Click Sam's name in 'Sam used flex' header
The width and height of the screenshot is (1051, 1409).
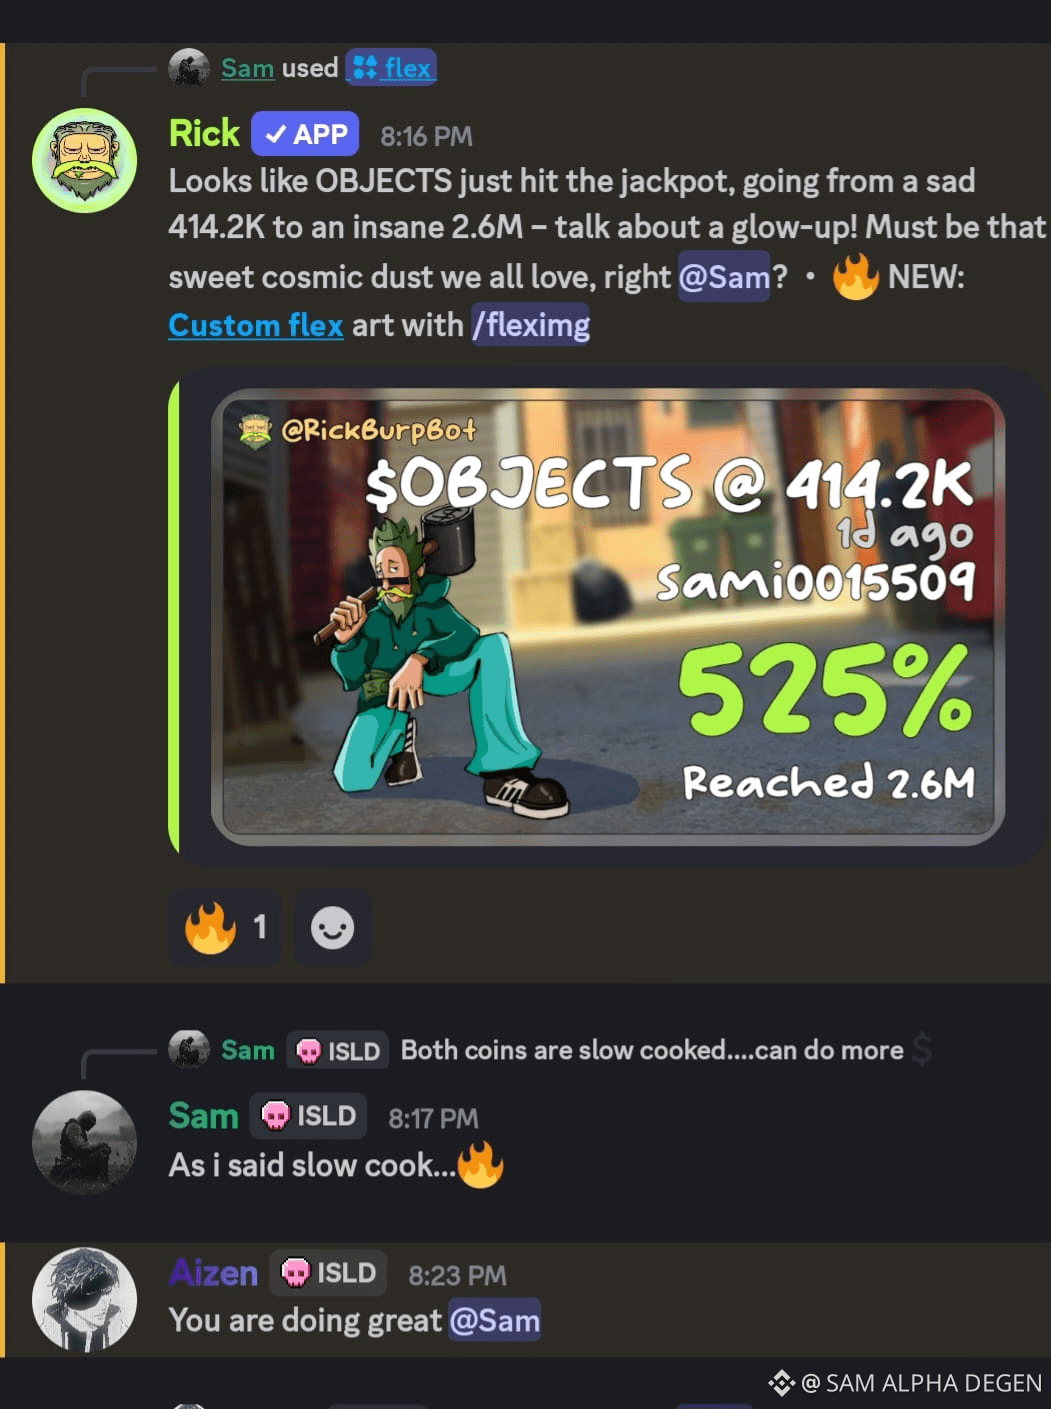click(x=247, y=68)
